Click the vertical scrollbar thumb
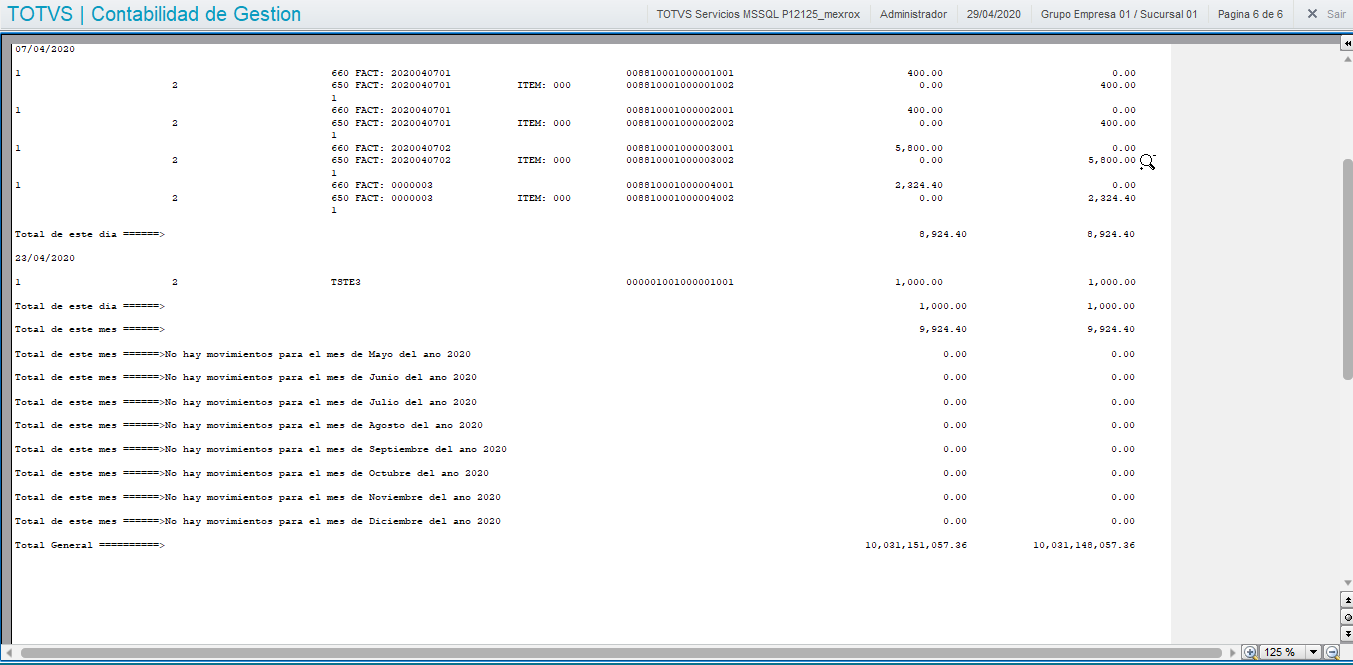The width and height of the screenshot is (1353, 665). point(1347,268)
